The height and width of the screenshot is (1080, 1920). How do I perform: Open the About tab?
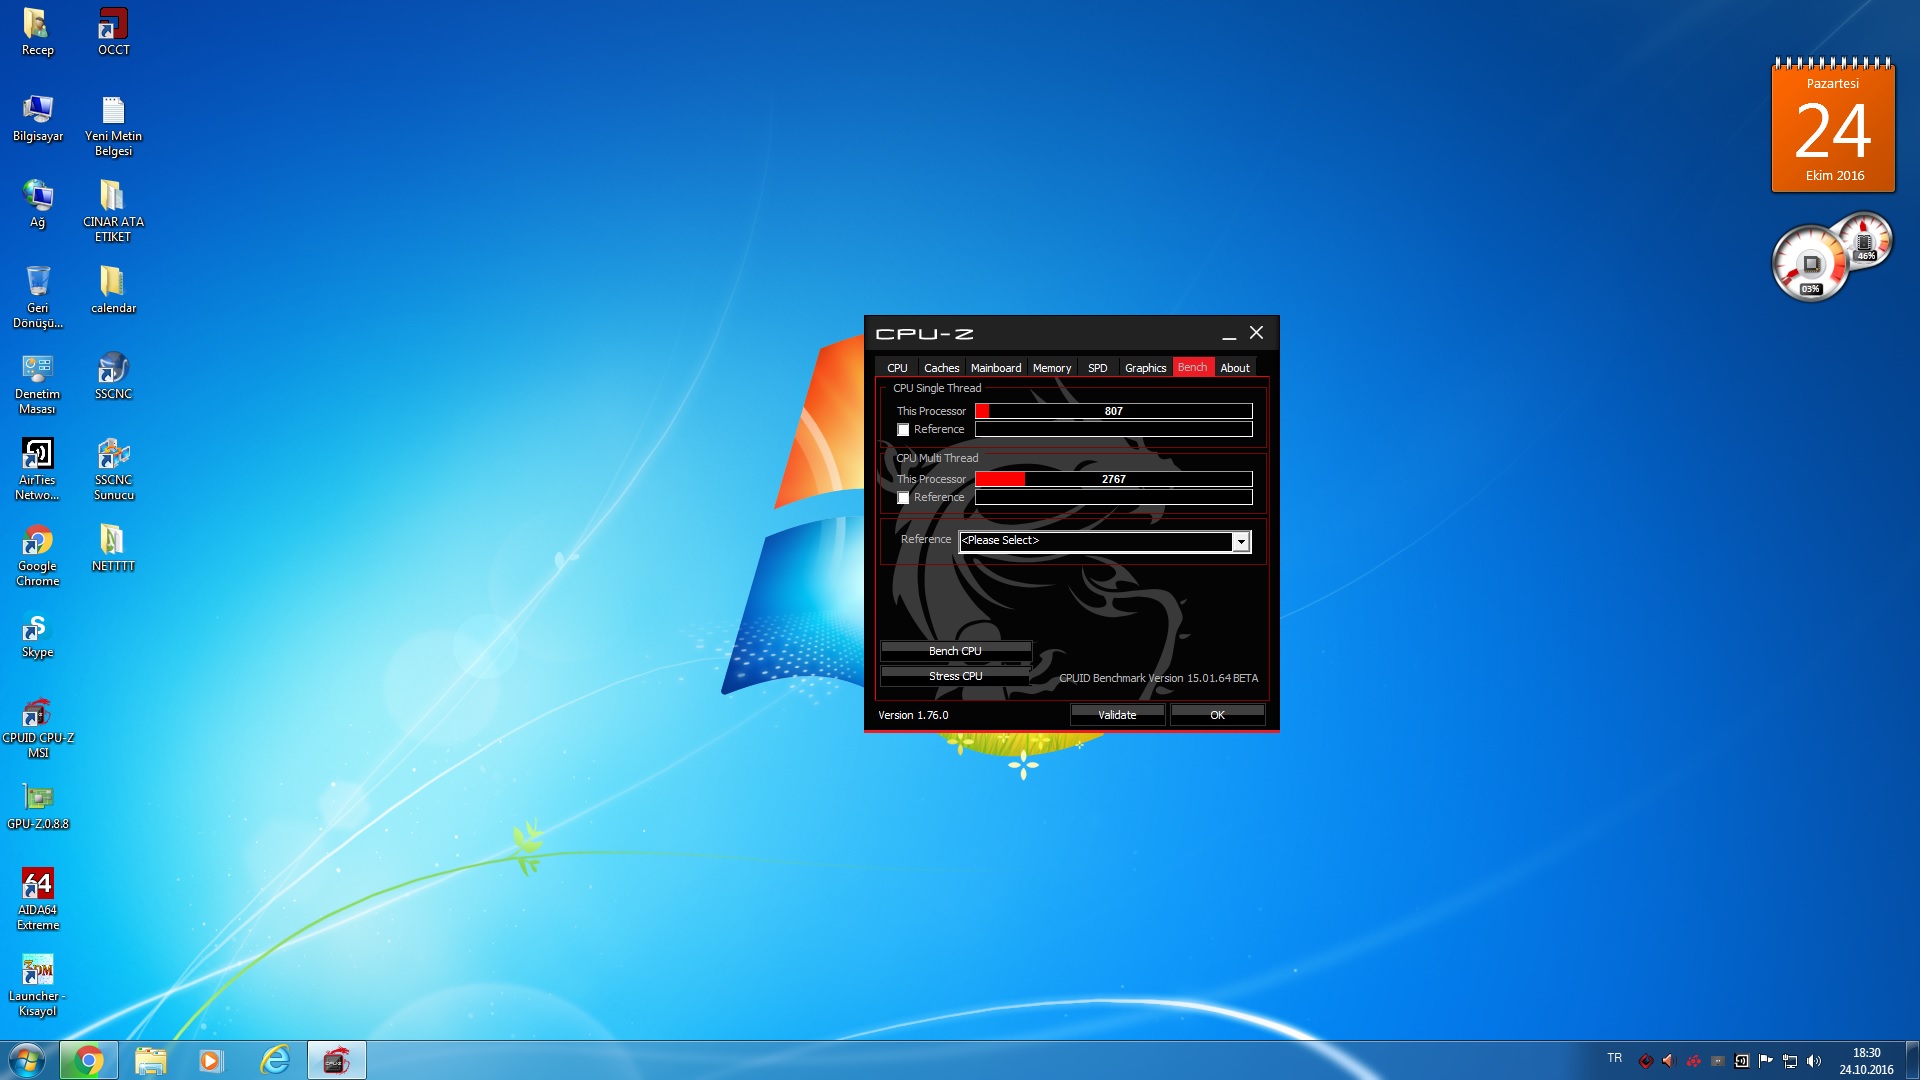click(1235, 368)
